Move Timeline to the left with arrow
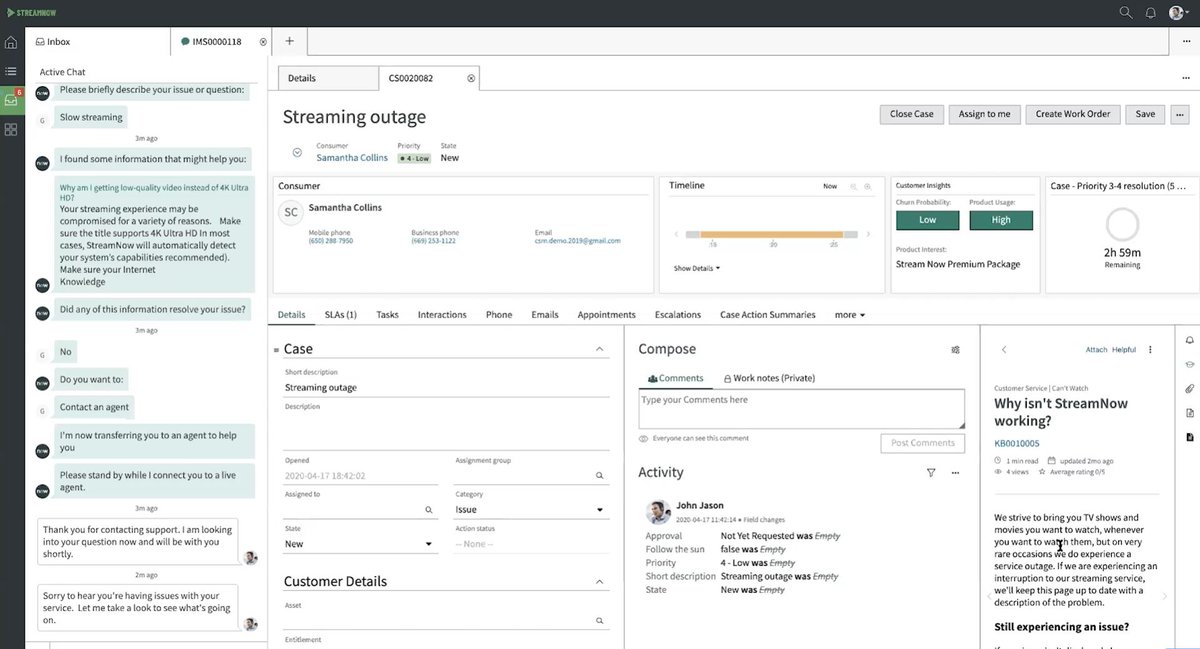Viewport: 1200px width, 649px height. coord(678,235)
